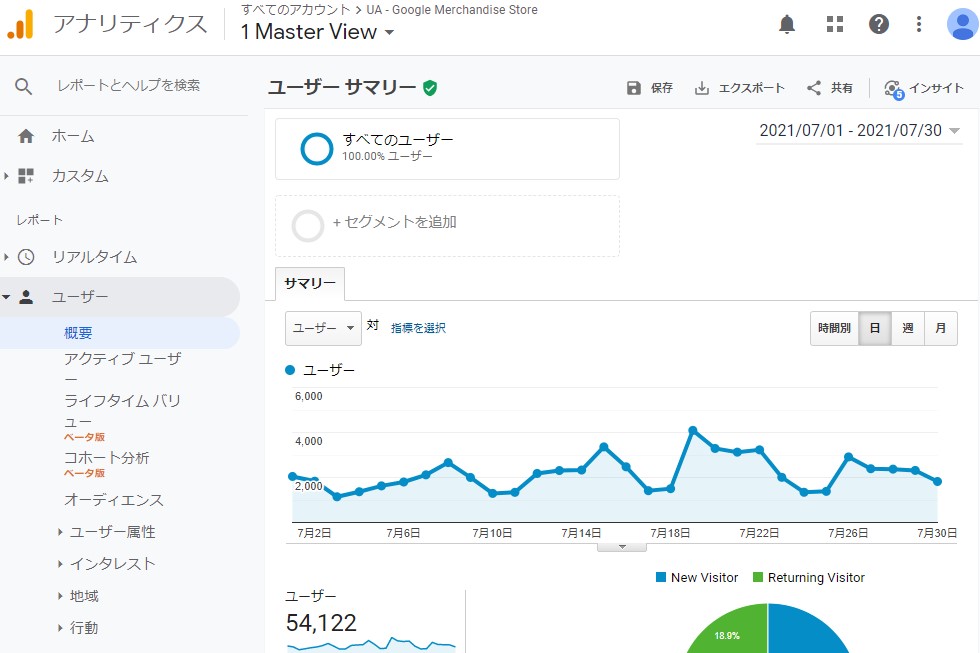Screen dimensions: 980x653
Task: Select 時間別 hourly granularity
Action: (834, 328)
